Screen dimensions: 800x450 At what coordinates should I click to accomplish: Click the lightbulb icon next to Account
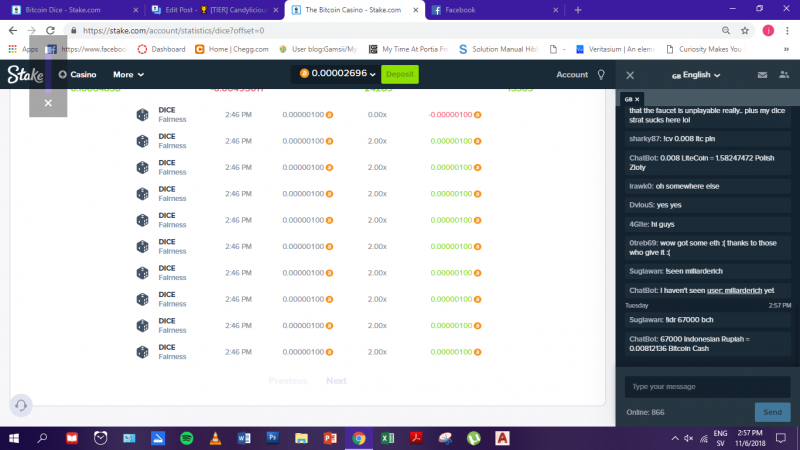tap(601, 74)
